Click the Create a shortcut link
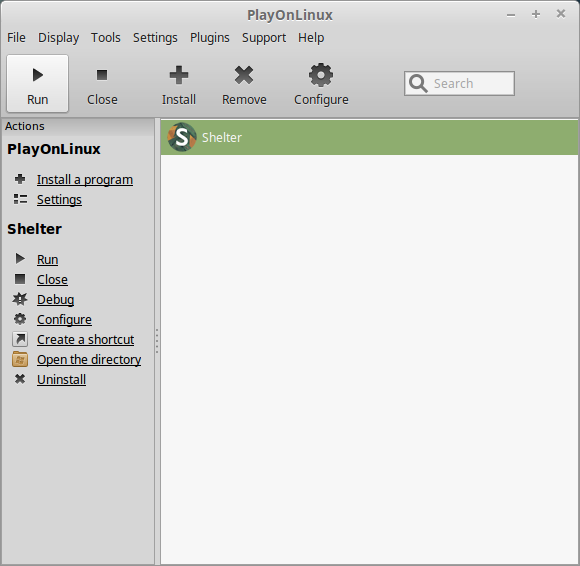This screenshot has height=566, width=580. (85, 340)
